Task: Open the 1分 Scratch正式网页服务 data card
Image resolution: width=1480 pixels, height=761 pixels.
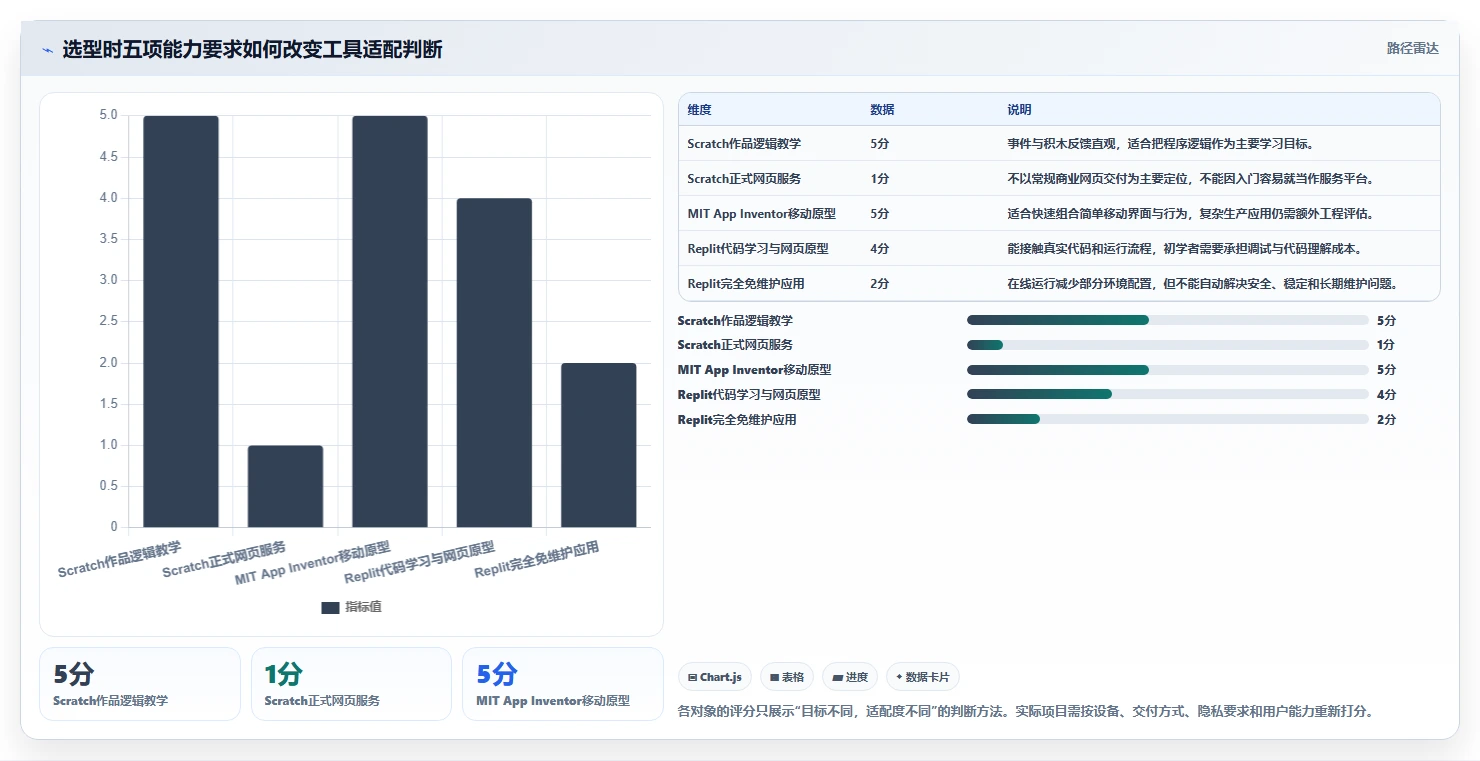Action: (351, 684)
